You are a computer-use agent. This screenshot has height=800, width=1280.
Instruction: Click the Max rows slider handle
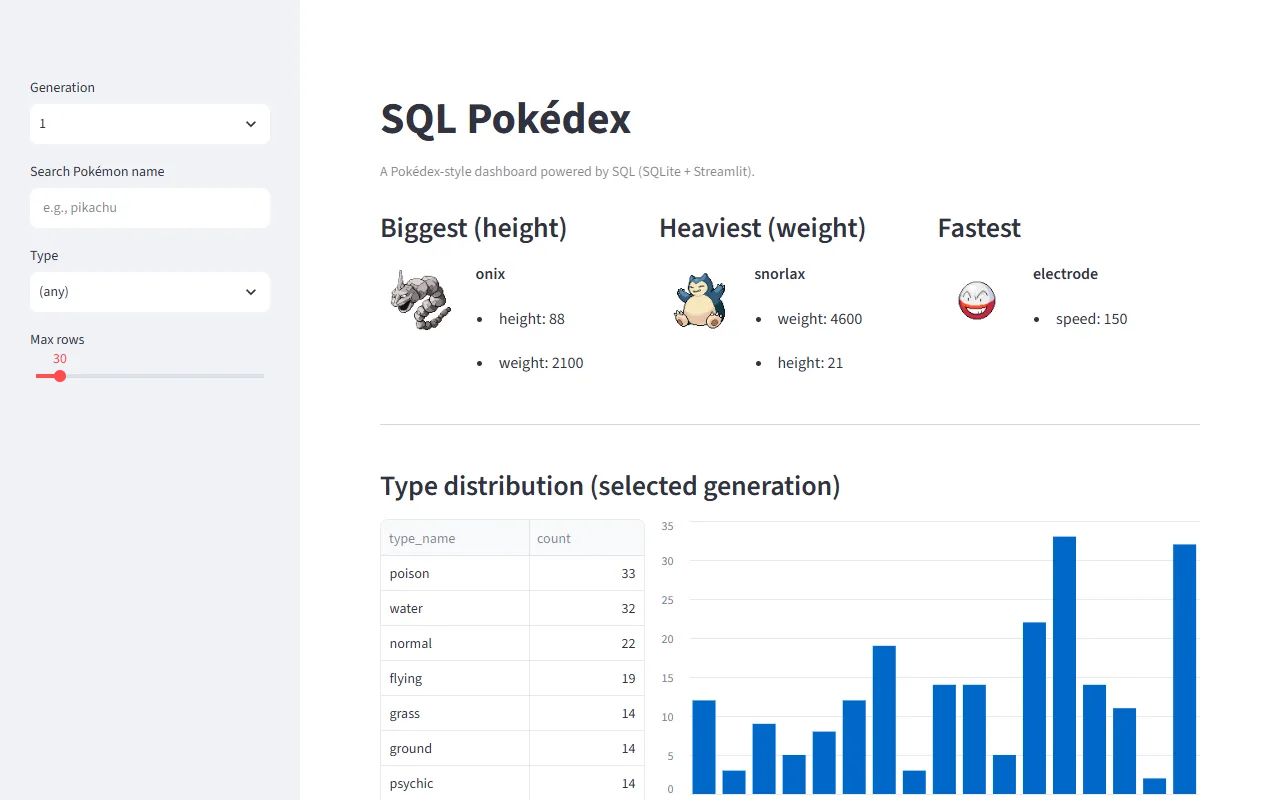coord(60,376)
